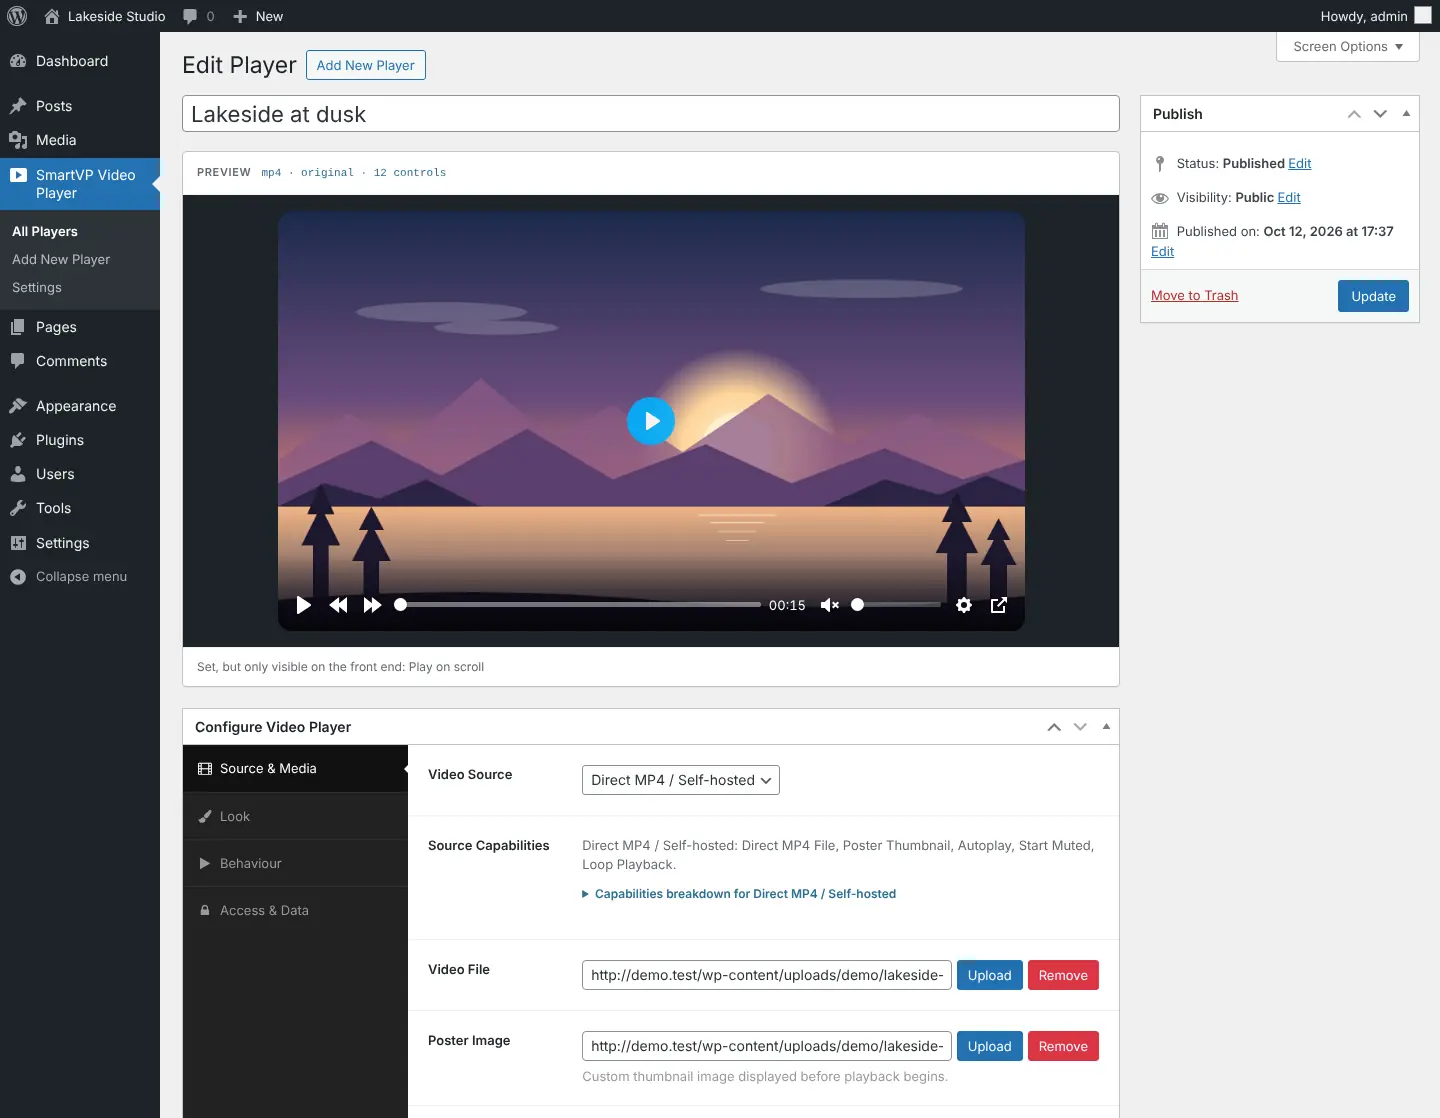Open Tools in the sidebar
1440x1118 pixels.
click(x=80, y=508)
